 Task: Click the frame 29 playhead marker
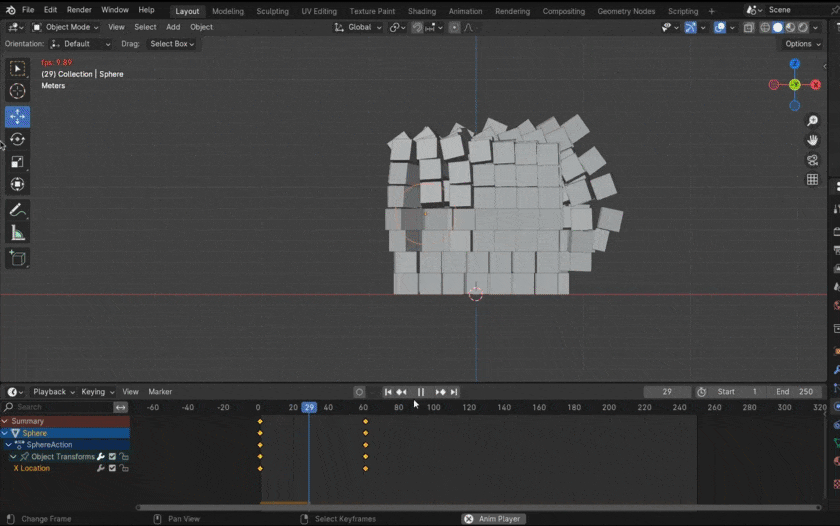pos(309,408)
